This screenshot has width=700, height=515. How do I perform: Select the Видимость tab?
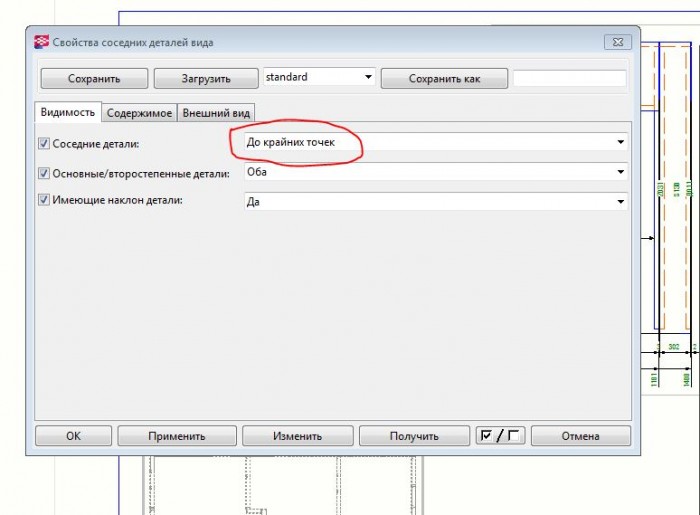pyautogui.click(x=68, y=112)
